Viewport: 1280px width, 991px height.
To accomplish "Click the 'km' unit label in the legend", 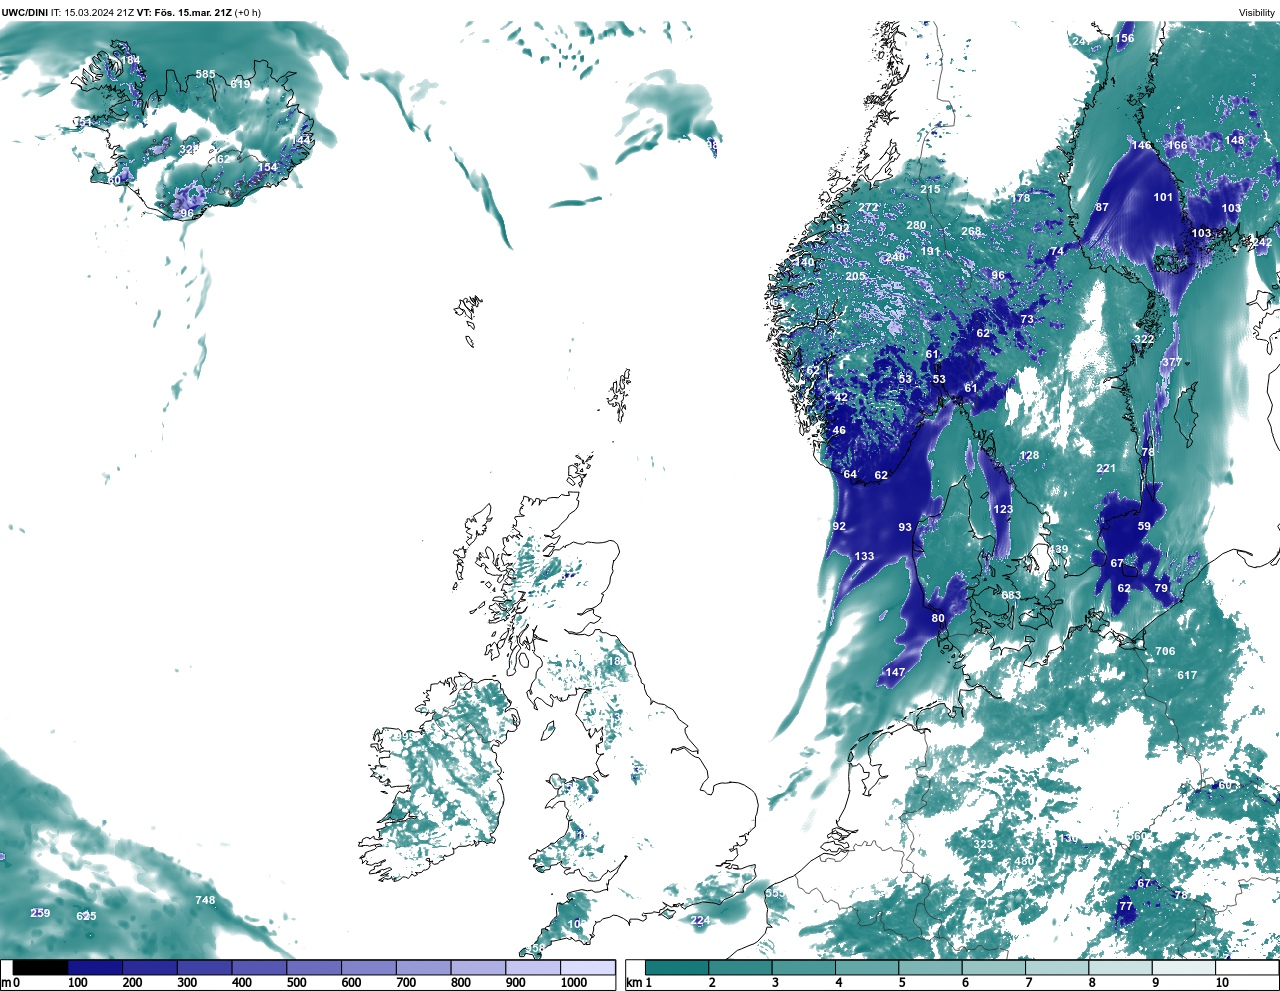I will [x=633, y=982].
